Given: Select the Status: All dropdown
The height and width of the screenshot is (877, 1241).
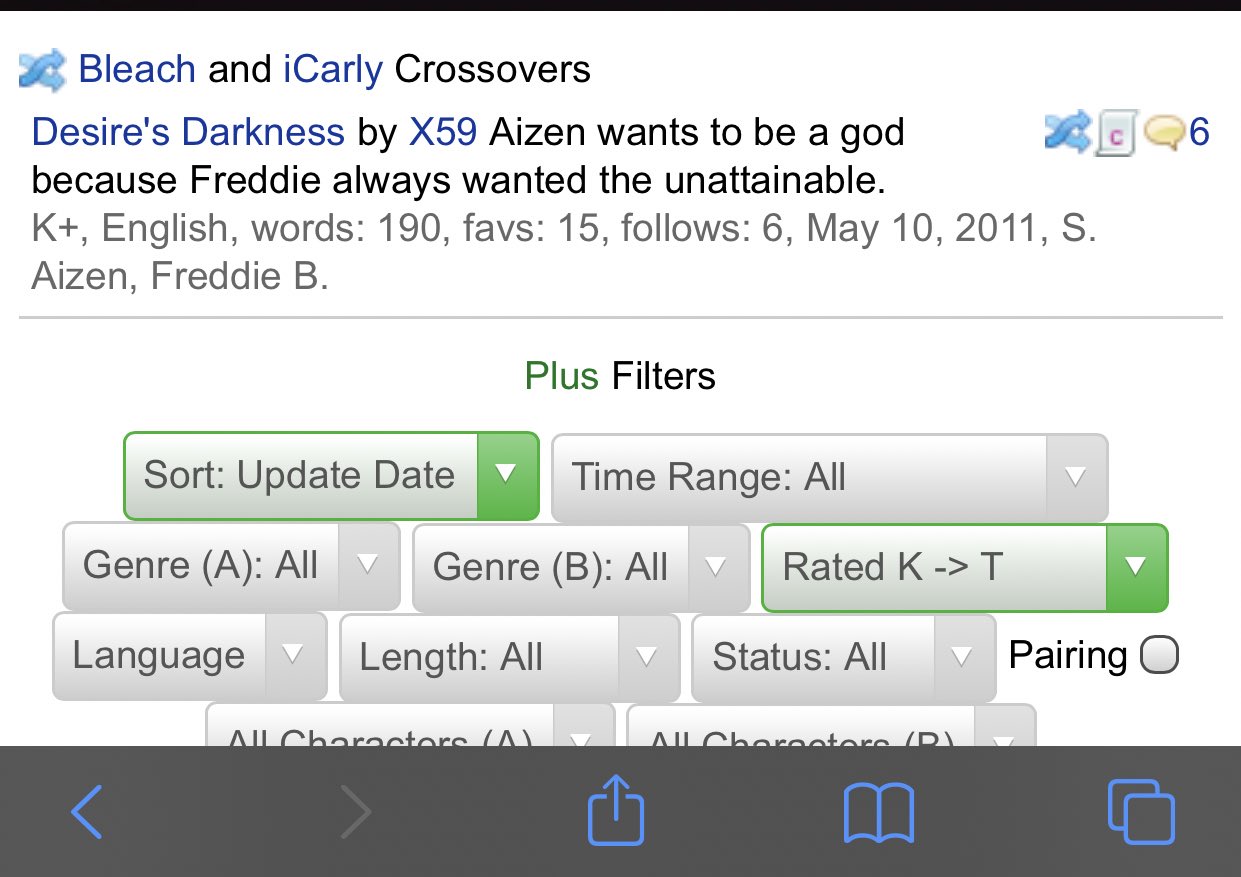Looking at the screenshot, I should (843, 657).
